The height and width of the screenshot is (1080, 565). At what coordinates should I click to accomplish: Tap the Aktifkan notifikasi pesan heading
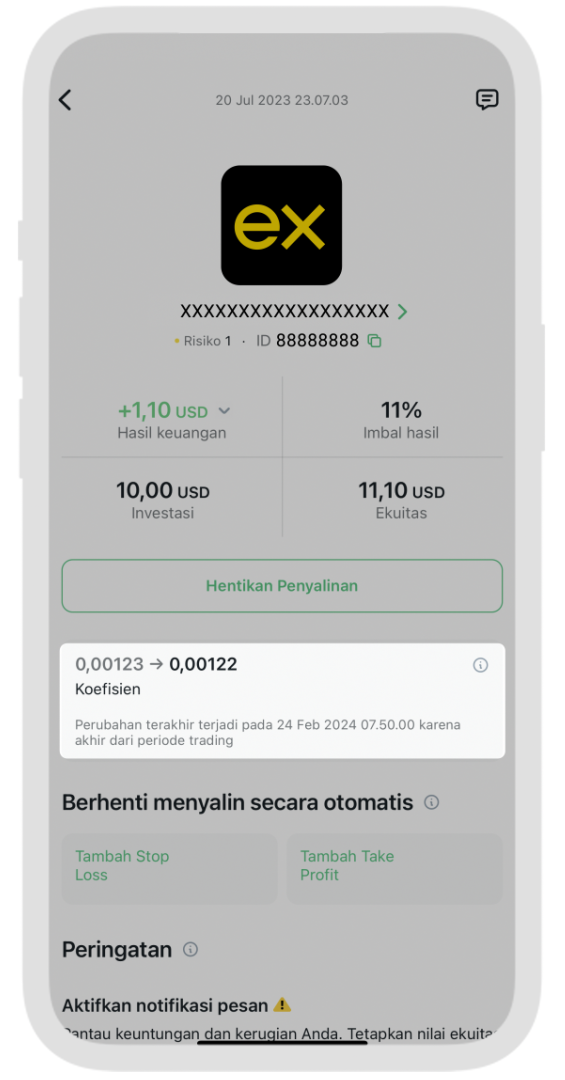pos(165,1006)
